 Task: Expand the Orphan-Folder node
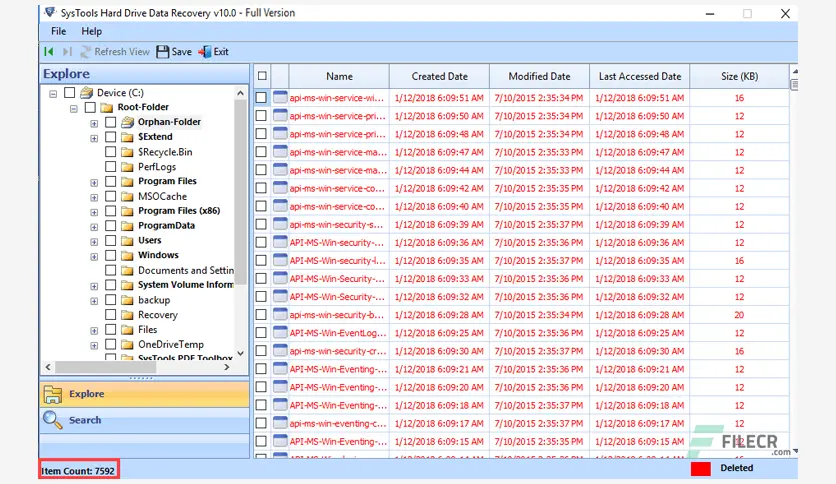click(x=94, y=124)
